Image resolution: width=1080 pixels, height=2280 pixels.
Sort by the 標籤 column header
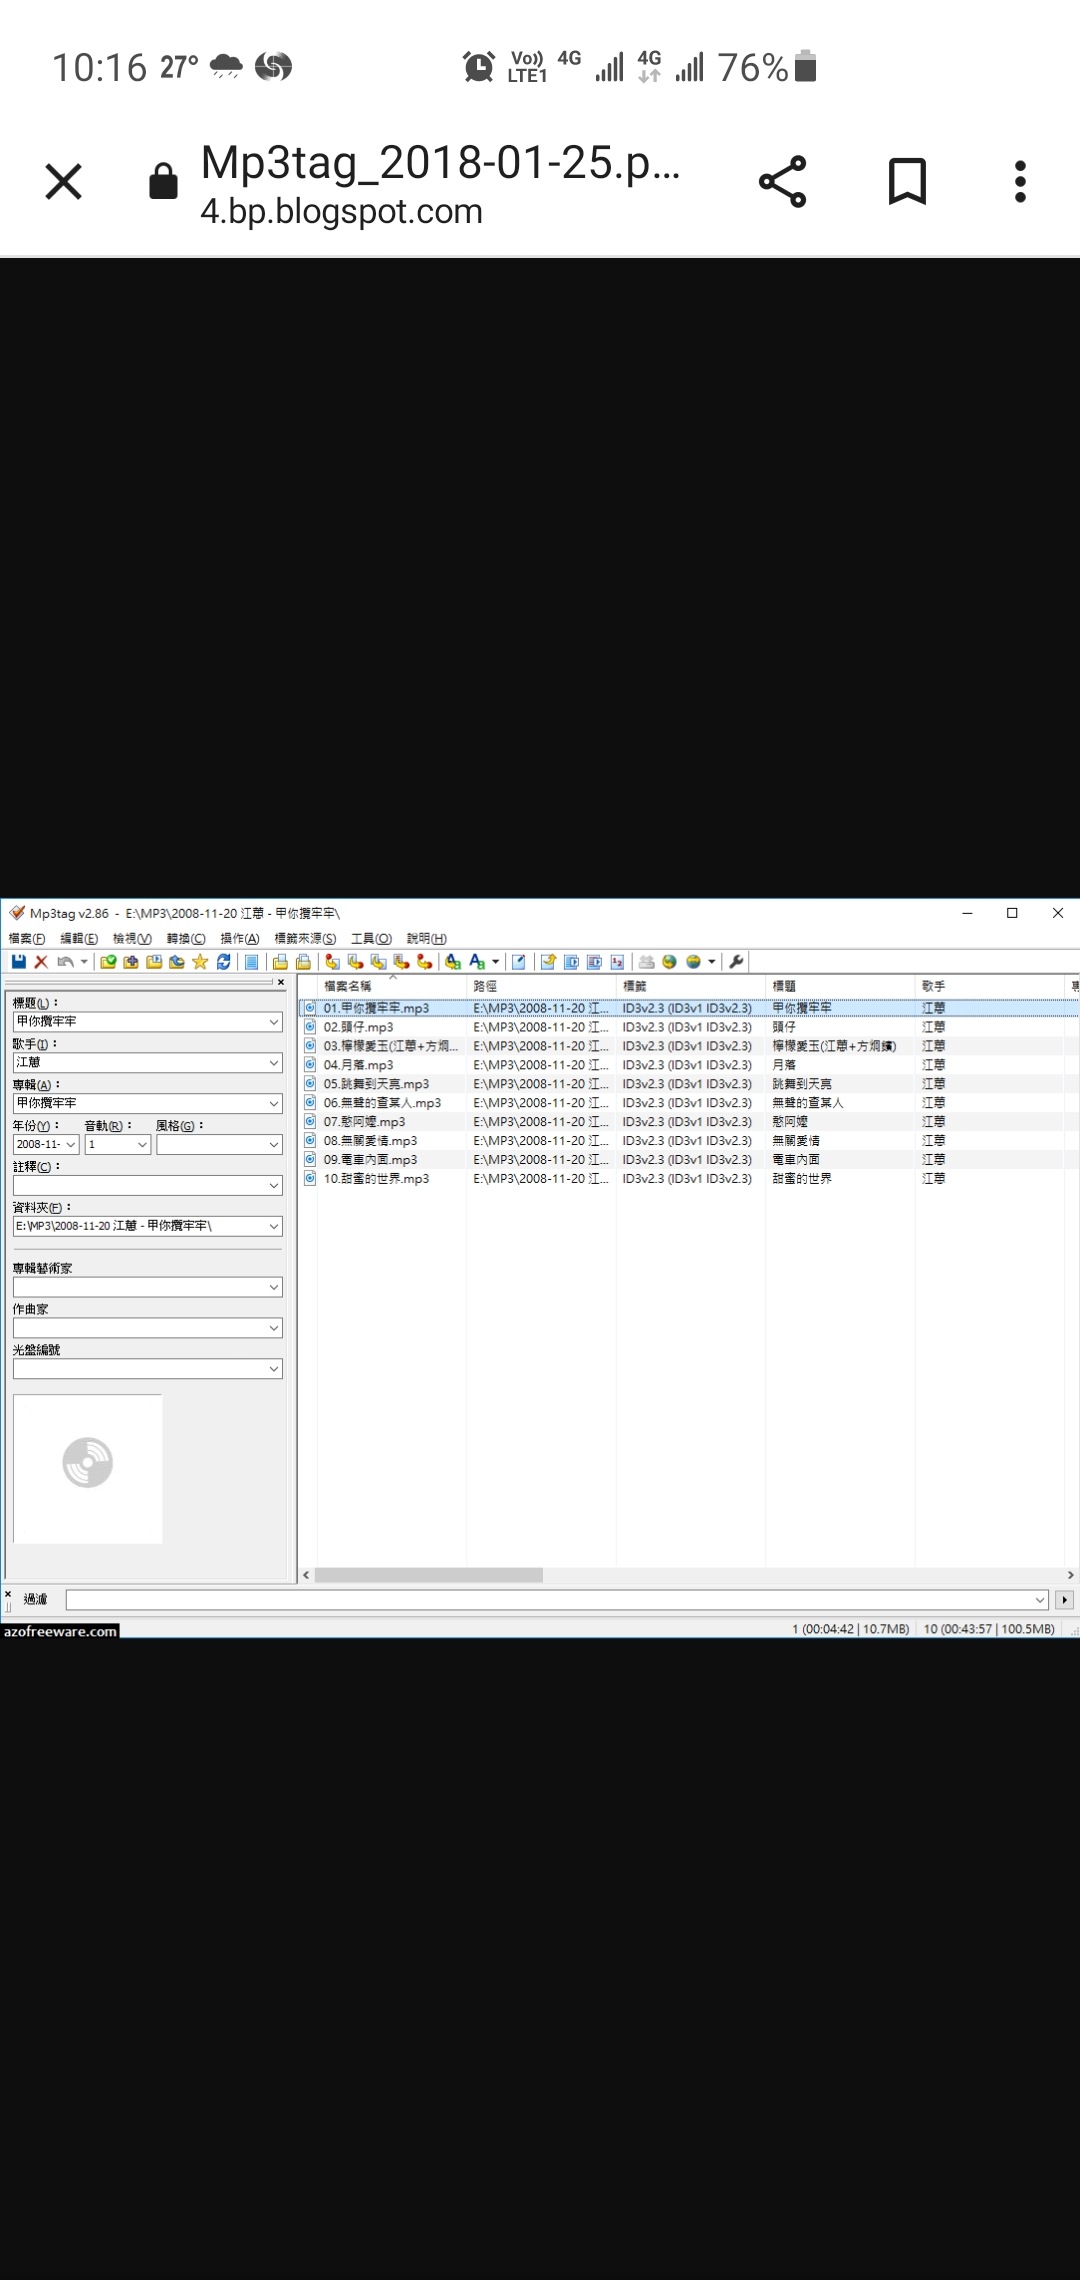[690, 986]
